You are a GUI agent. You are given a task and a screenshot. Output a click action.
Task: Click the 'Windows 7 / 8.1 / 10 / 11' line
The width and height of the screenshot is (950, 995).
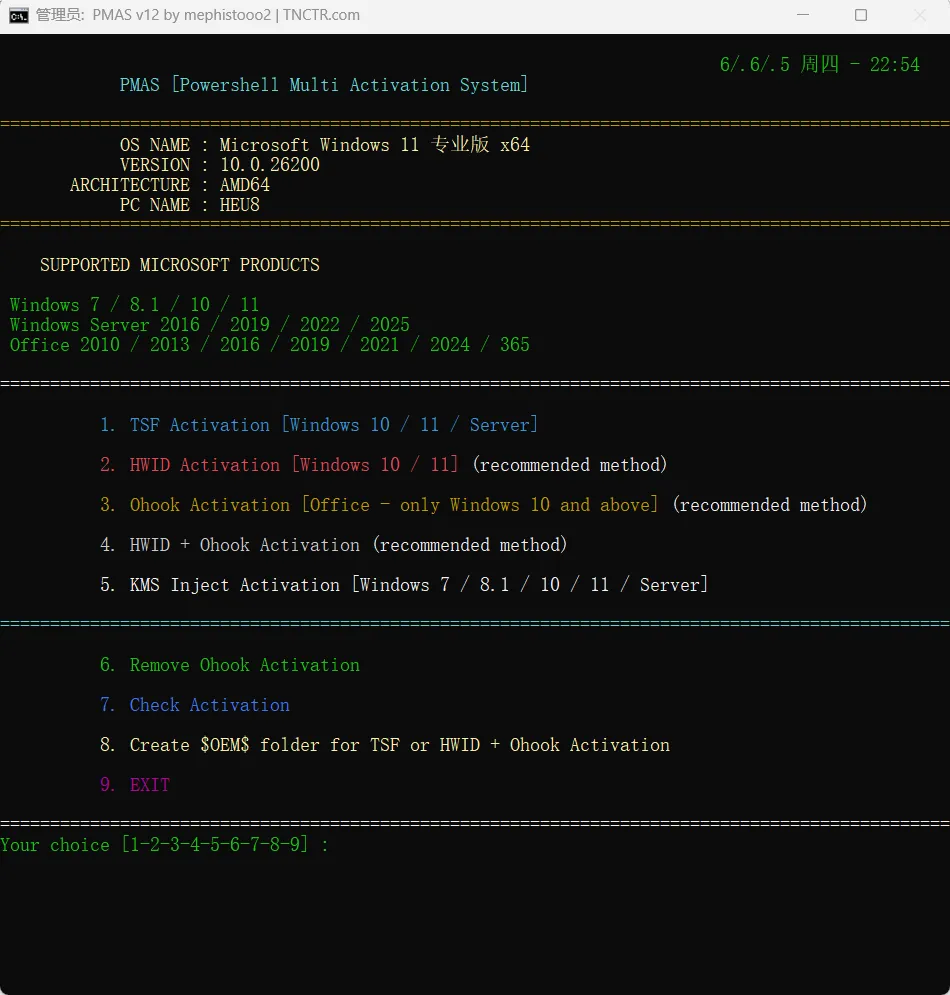coord(135,305)
